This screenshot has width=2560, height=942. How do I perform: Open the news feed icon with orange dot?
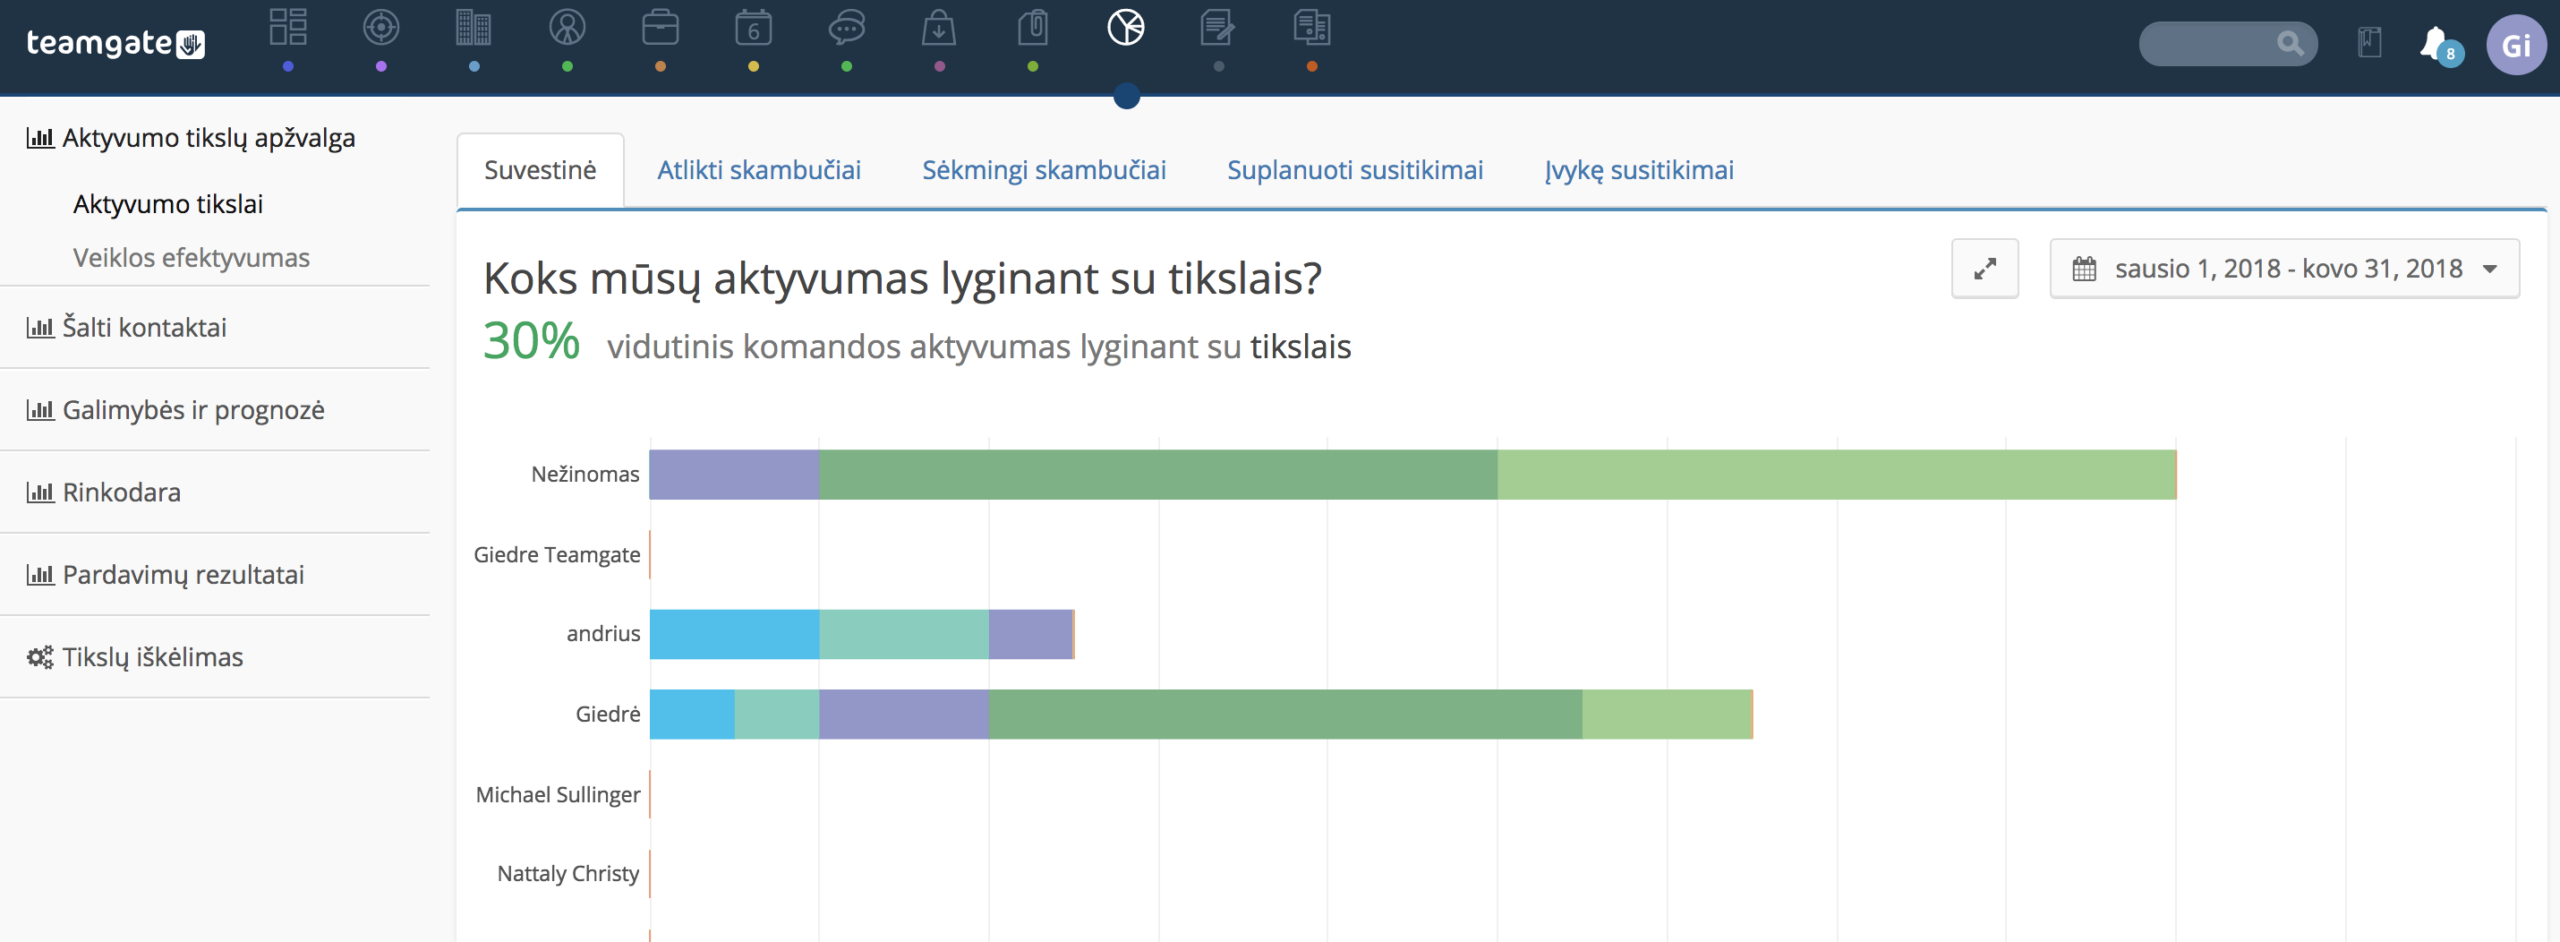1312,28
